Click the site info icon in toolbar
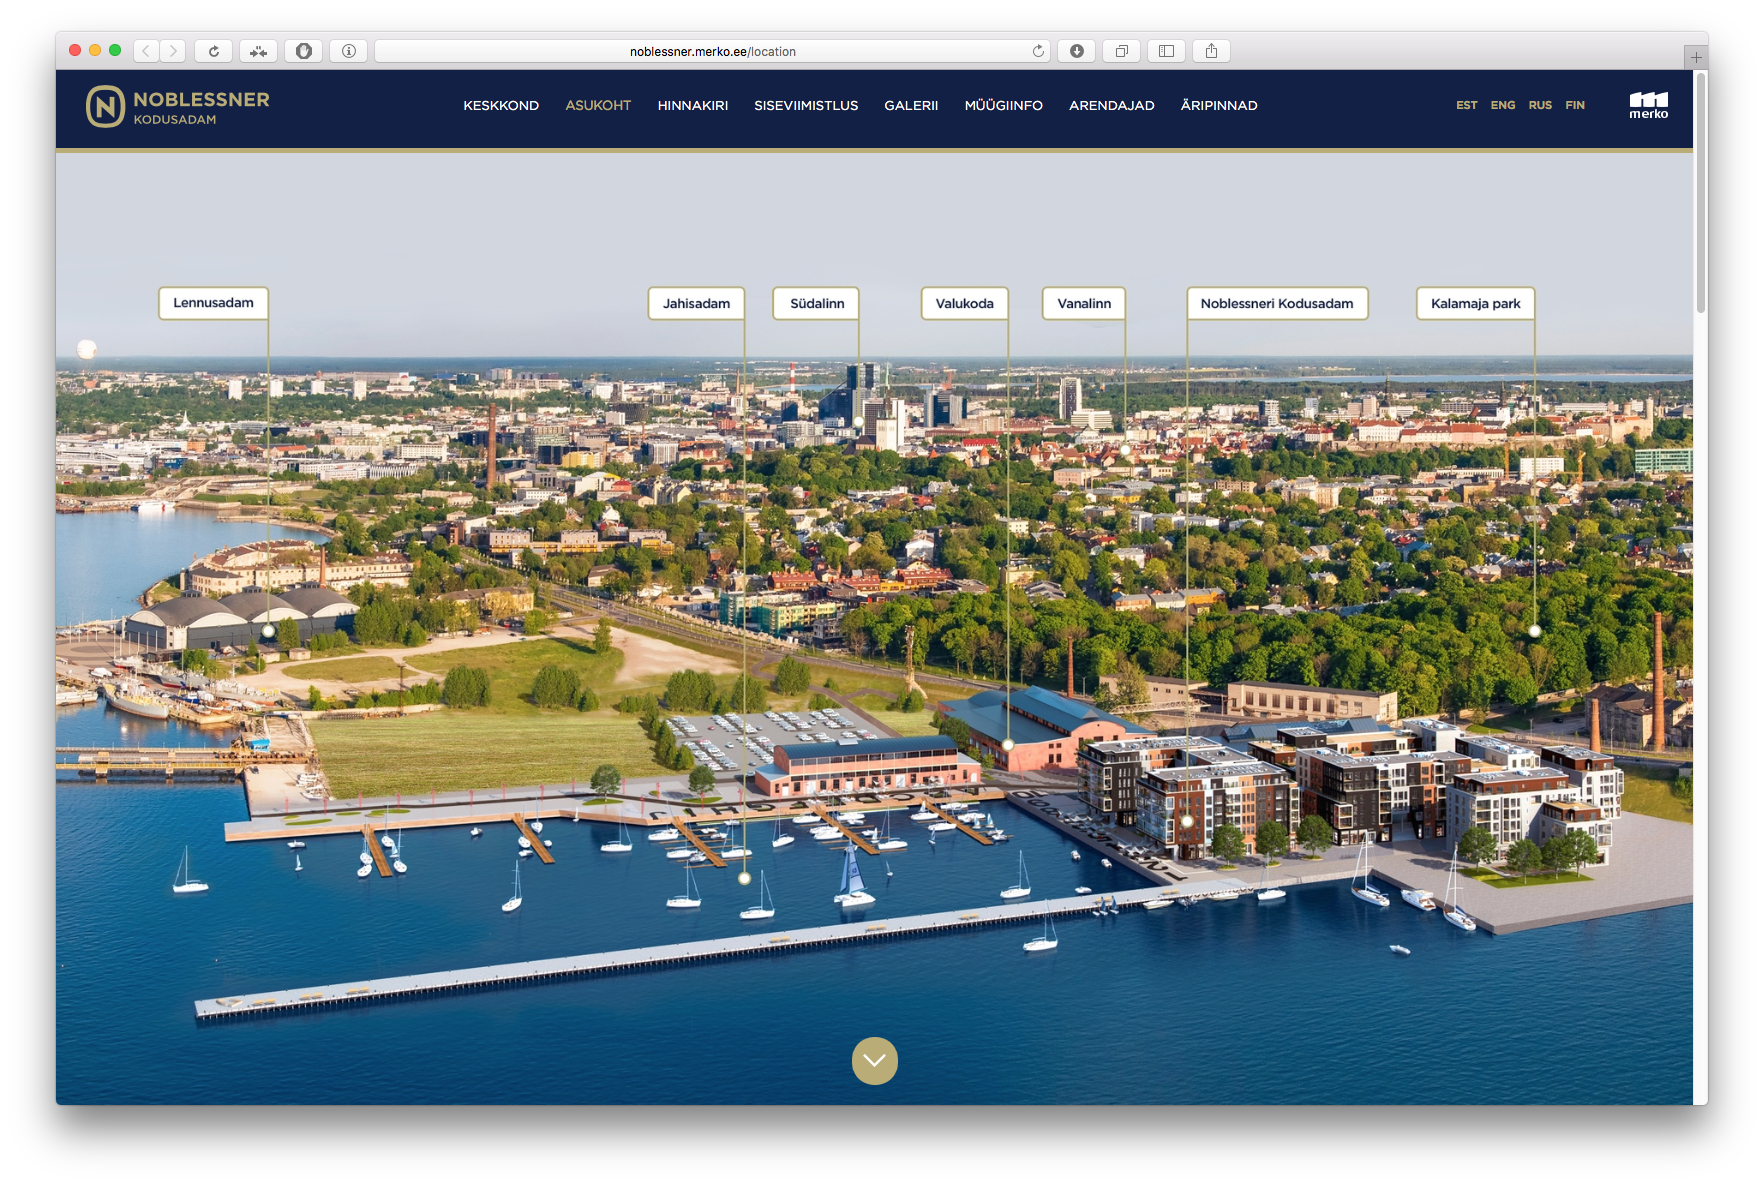1764x1185 pixels. 349,51
